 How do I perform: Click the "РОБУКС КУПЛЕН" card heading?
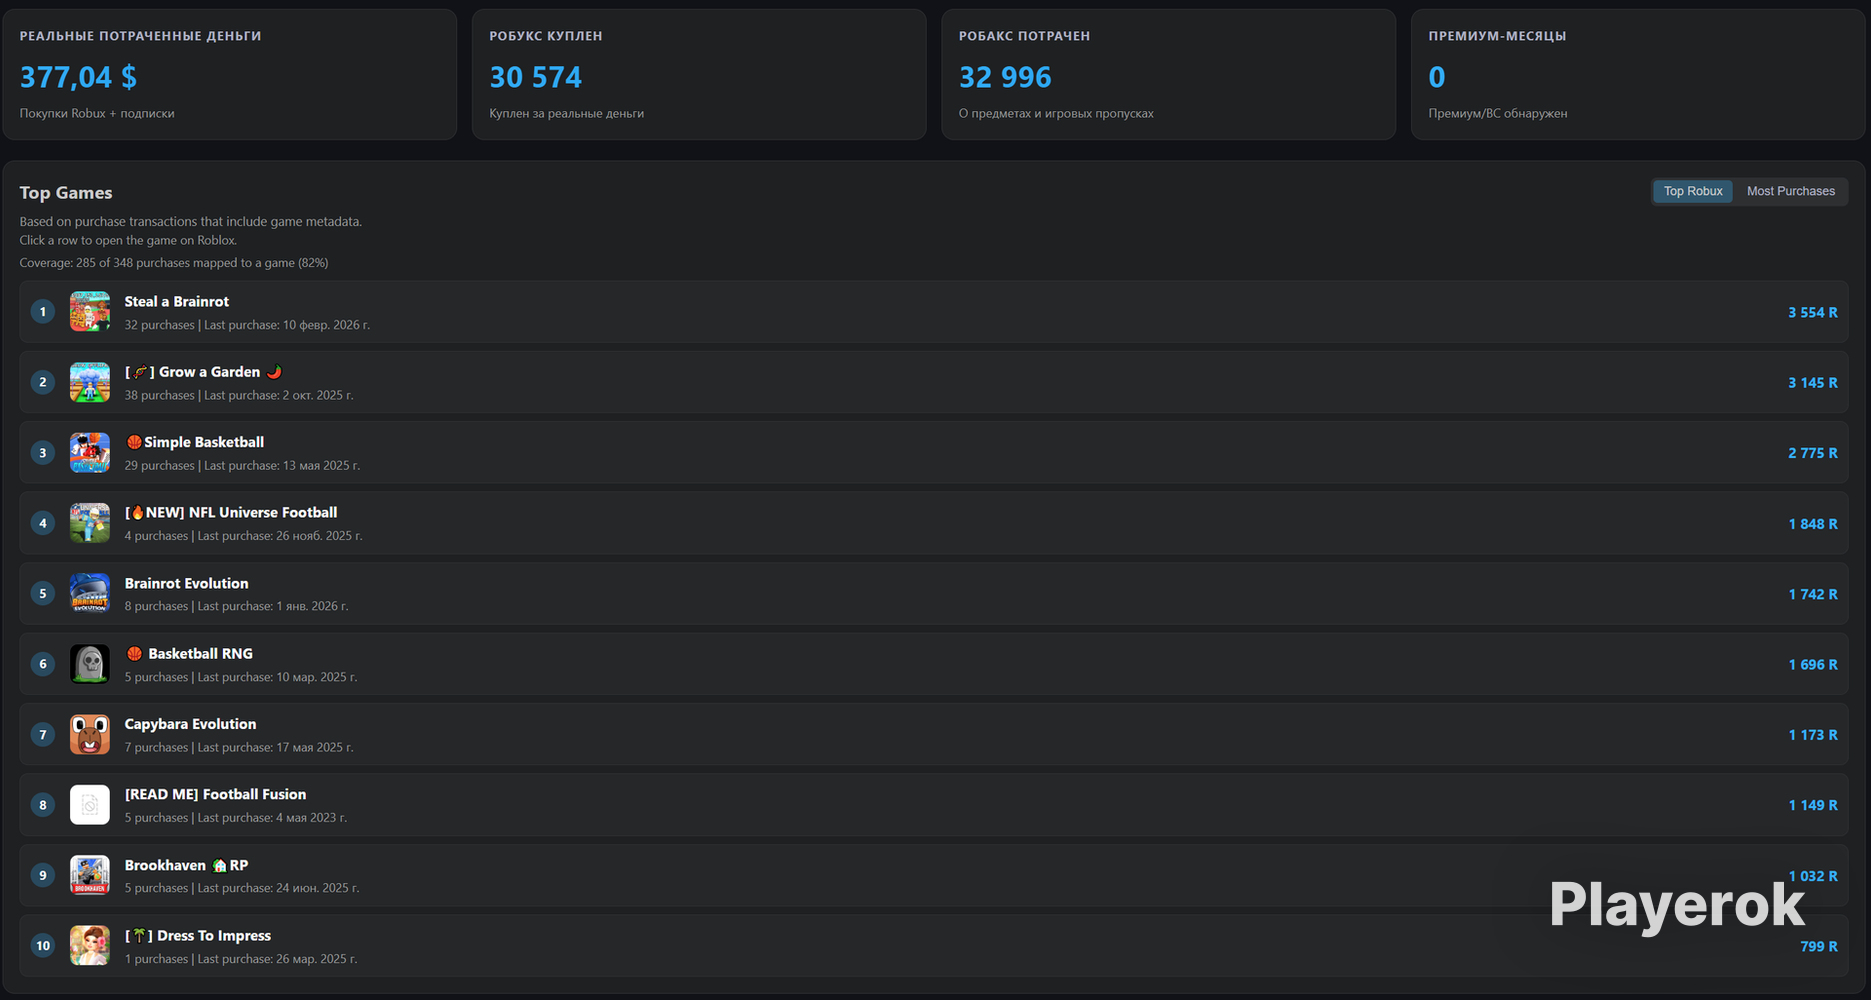(546, 36)
